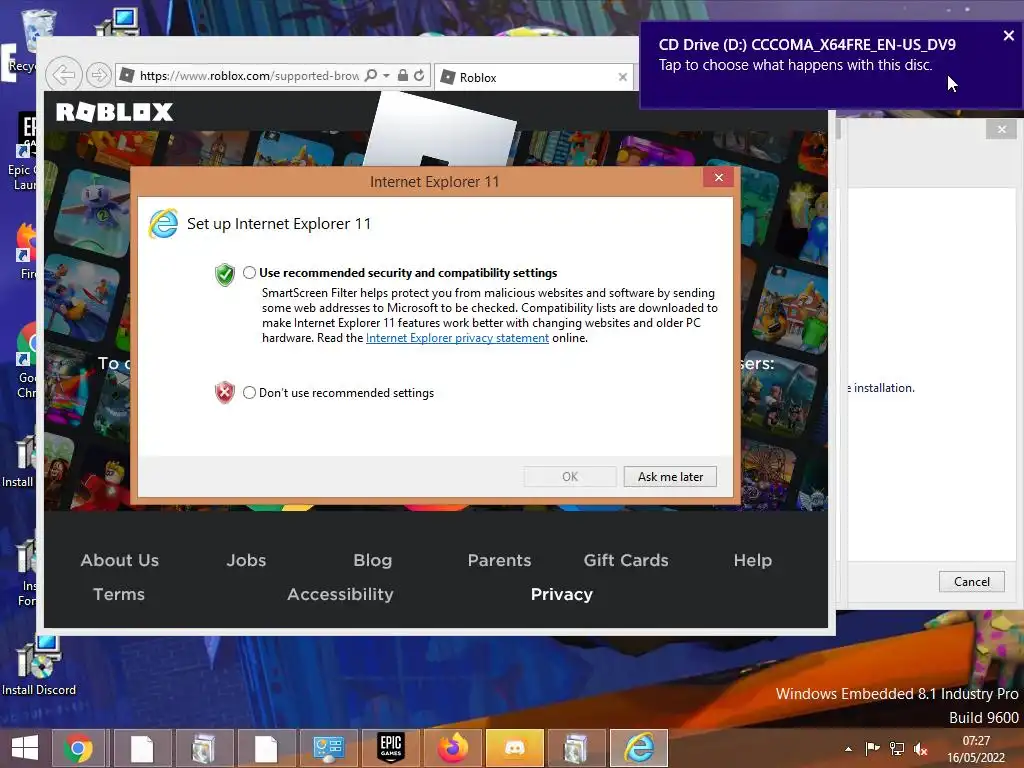
Task: Refresh the Roblox page
Action: 419,75
